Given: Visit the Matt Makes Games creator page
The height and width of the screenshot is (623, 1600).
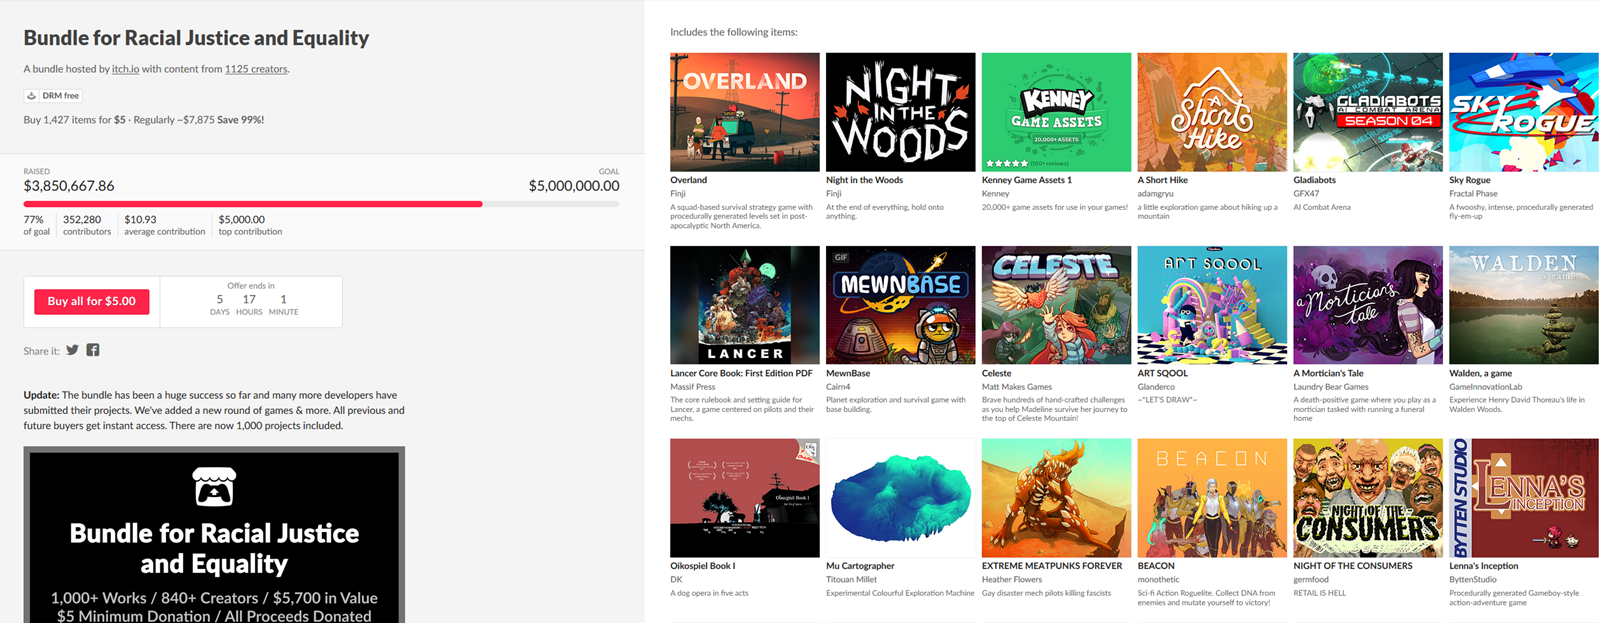Looking at the screenshot, I should pyautogui.click(x=1017, y=387).
